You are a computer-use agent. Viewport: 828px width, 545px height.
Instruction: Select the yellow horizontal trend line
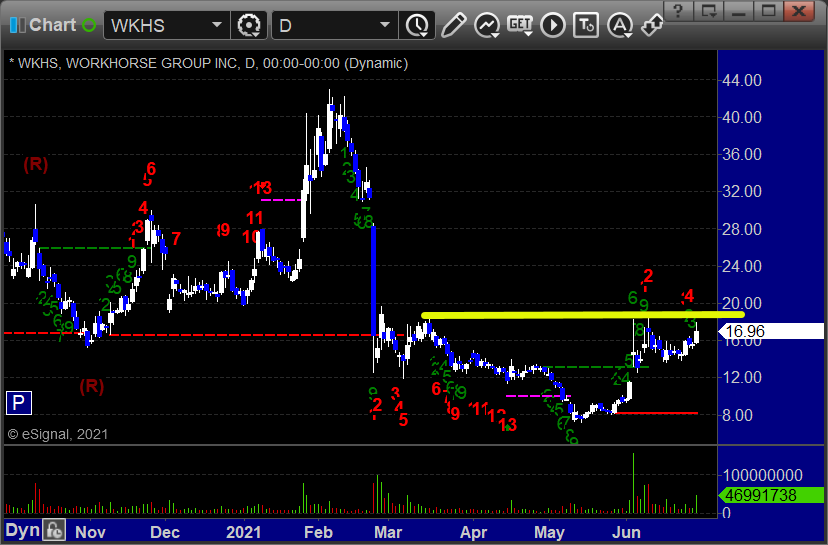coord(583,315)
